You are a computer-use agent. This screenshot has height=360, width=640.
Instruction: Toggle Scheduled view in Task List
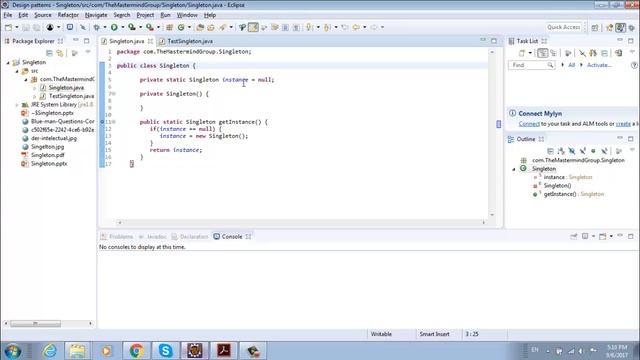pos(553,53)
